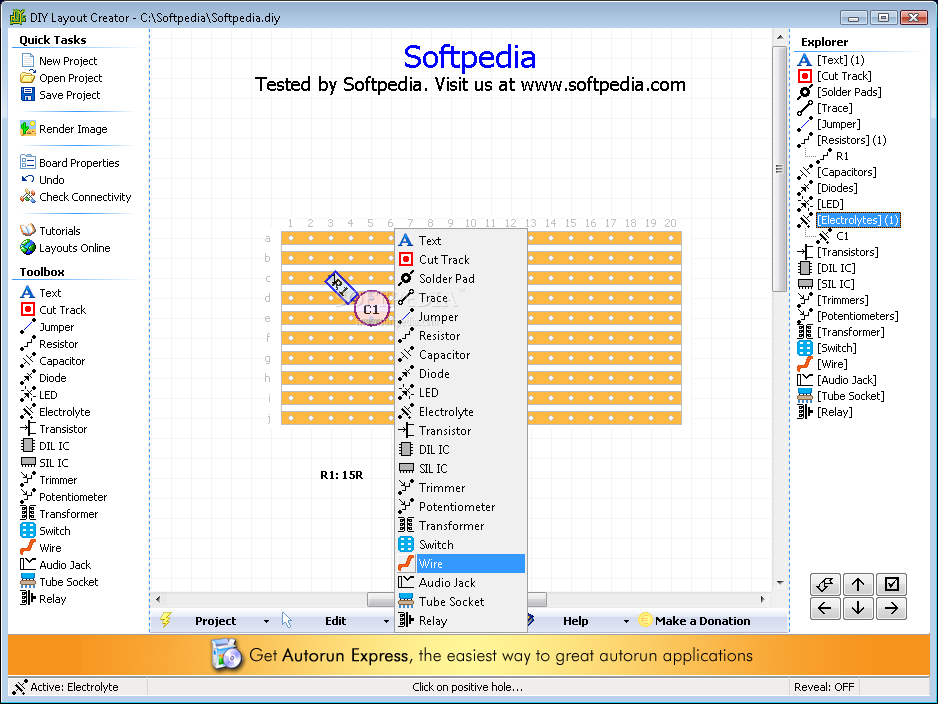Choose Text in the popup menu
The height and width of the screenshot is (704, 938).
coord(461,240)
